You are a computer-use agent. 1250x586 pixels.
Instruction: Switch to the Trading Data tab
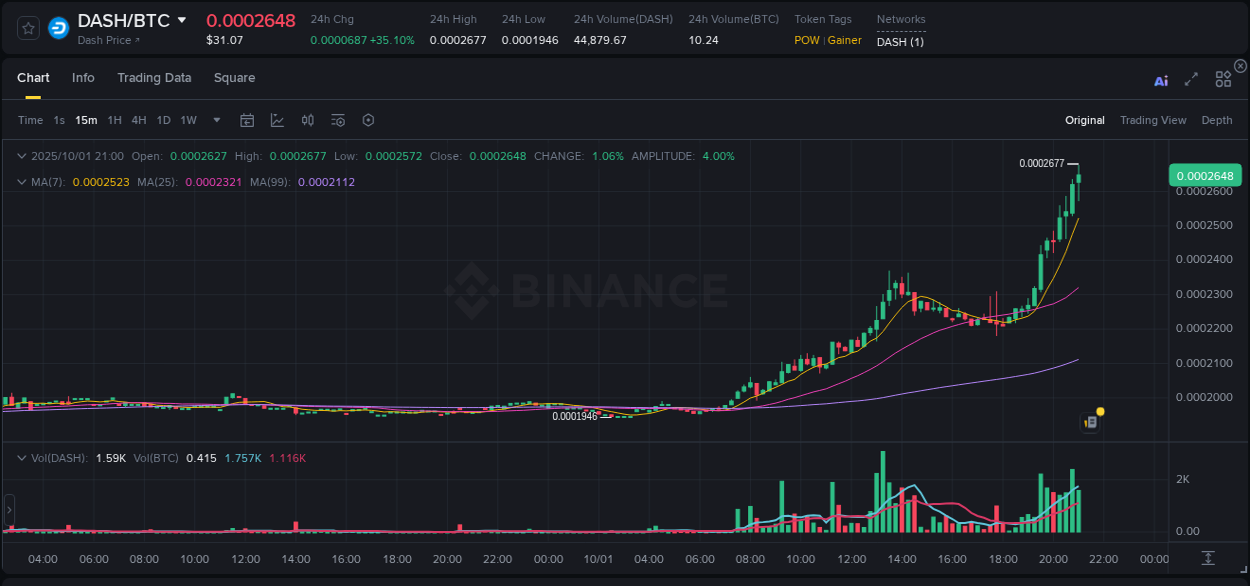coord(154,78)
